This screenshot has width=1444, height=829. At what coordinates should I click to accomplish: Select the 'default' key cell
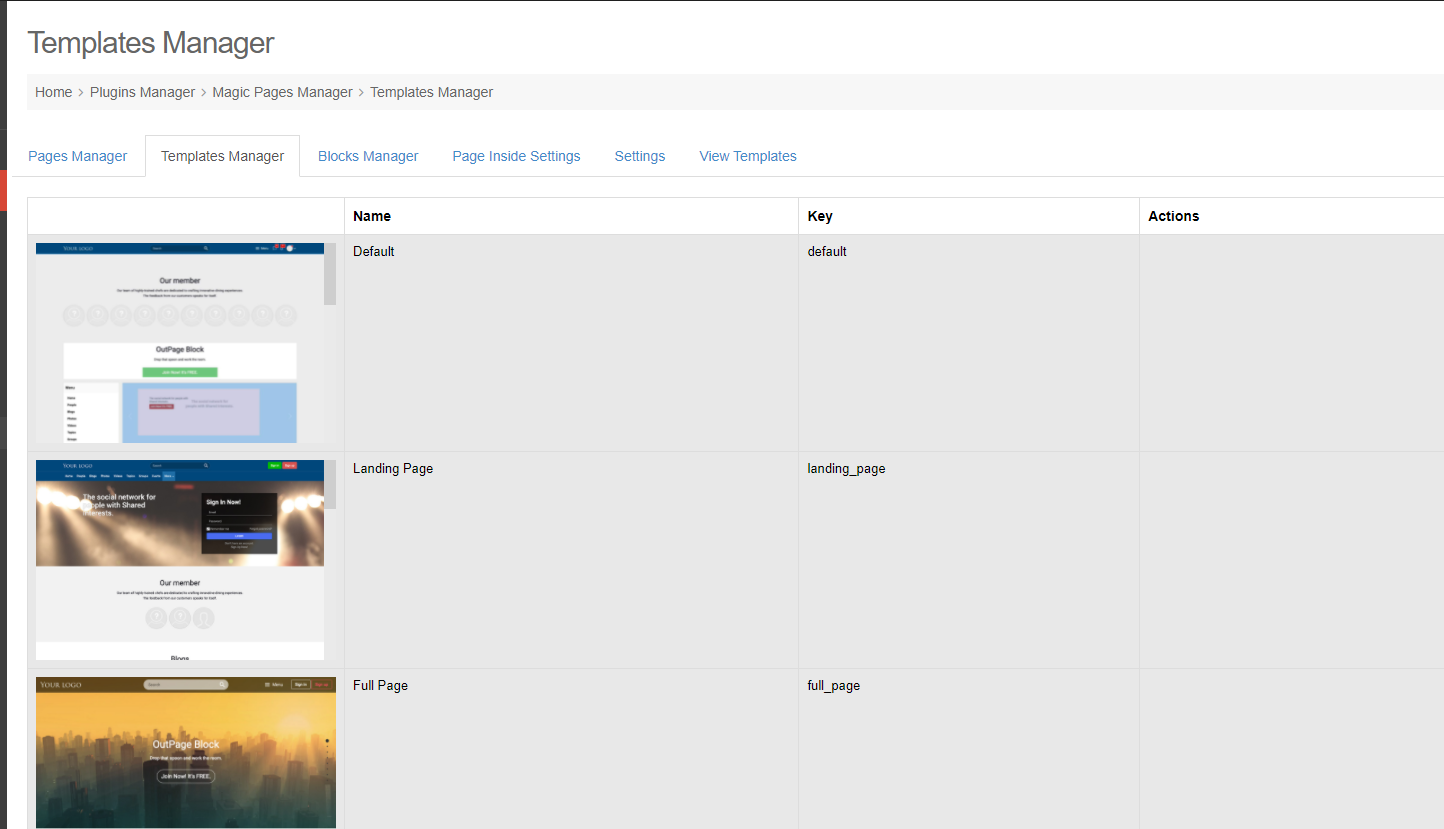pos(969,343)
